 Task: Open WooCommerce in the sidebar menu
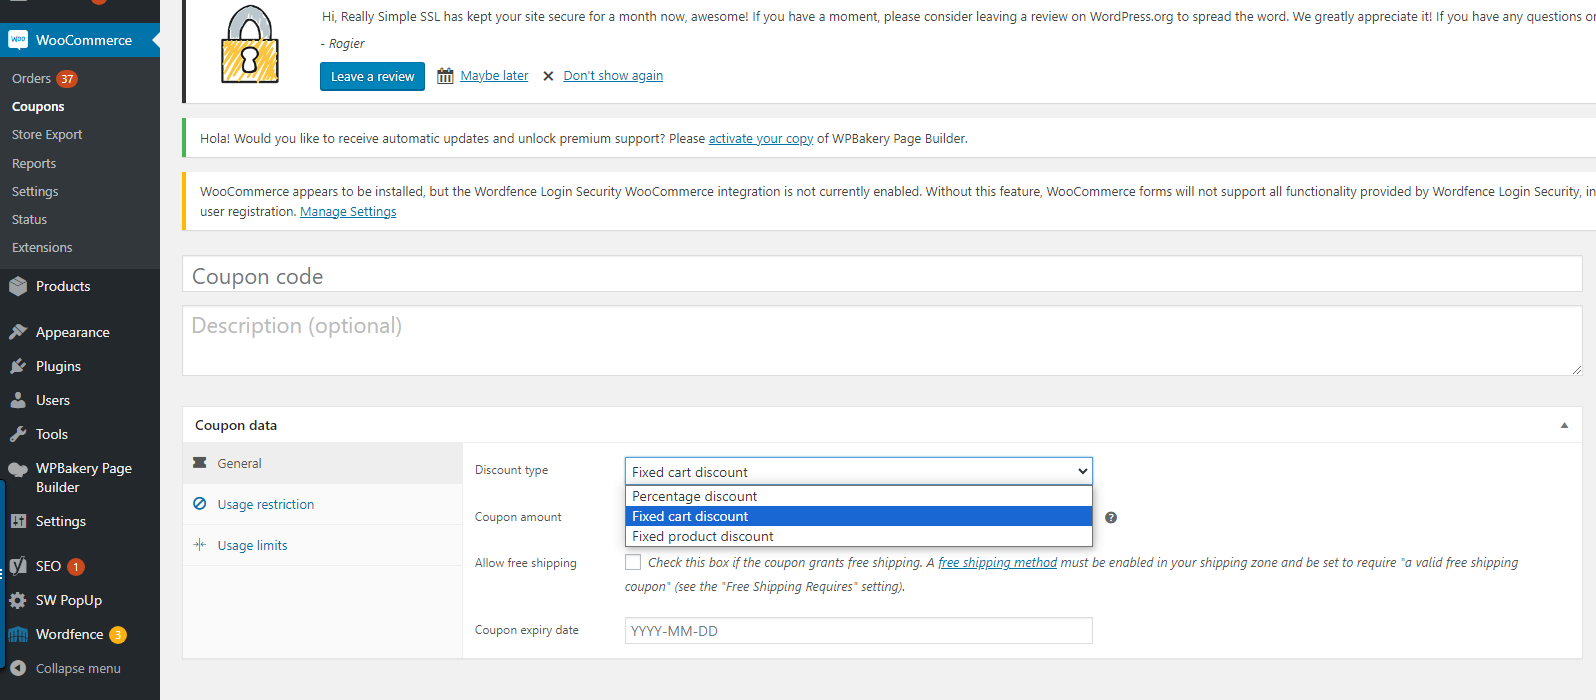pos(80,40)
